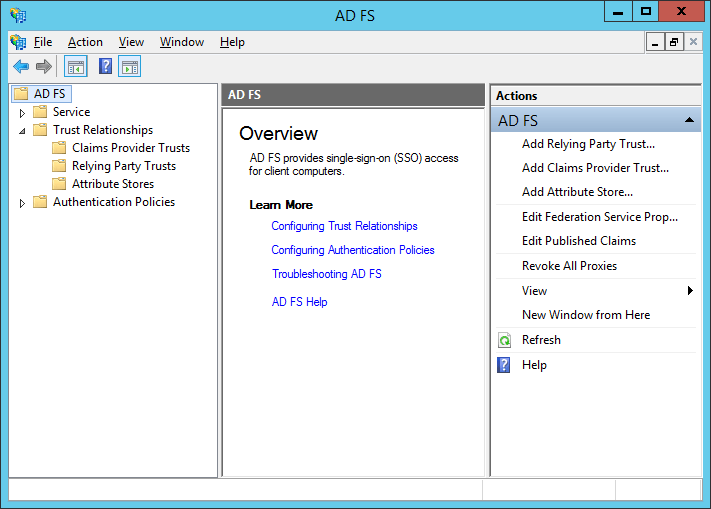Click Revoke All Proxies action
This screenshot has height=509, width=711.
click(569, 266)
